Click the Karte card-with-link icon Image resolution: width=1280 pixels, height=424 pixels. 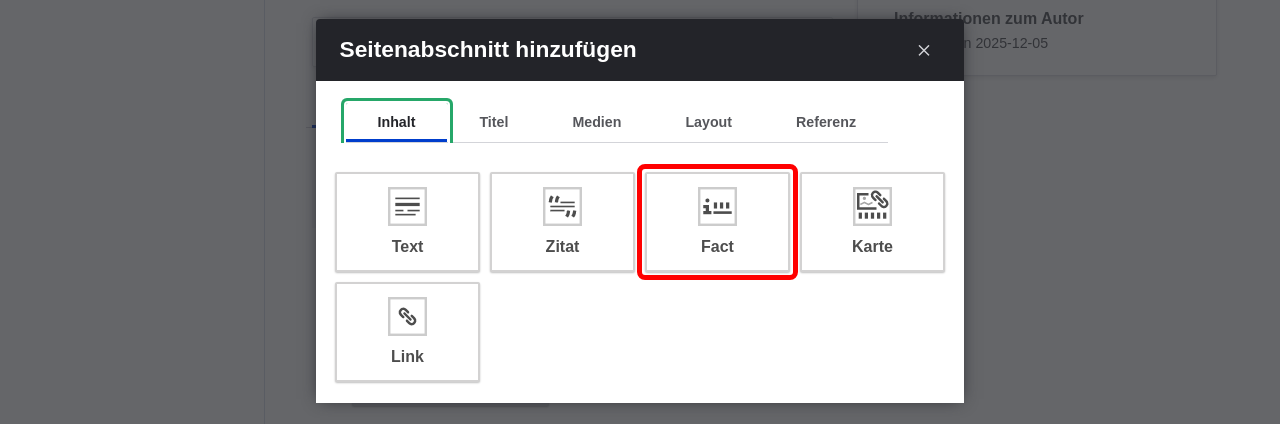pyautogui.click(x=872, y=206)
